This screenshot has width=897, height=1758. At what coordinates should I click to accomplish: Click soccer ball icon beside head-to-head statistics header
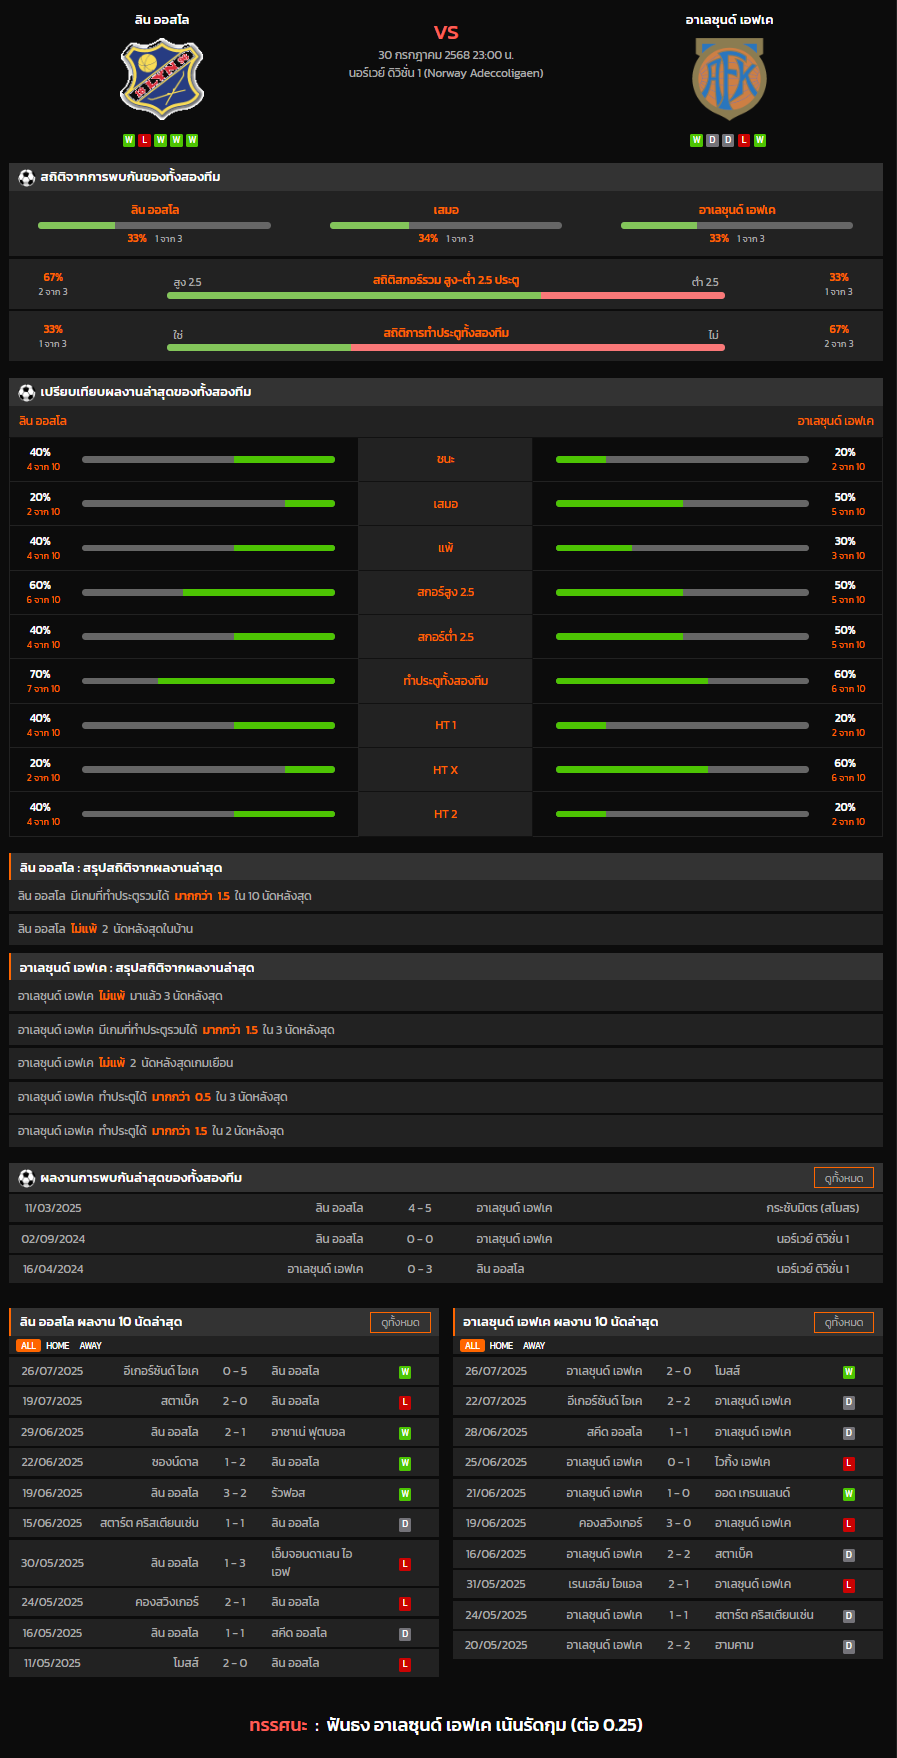(27, 177)
